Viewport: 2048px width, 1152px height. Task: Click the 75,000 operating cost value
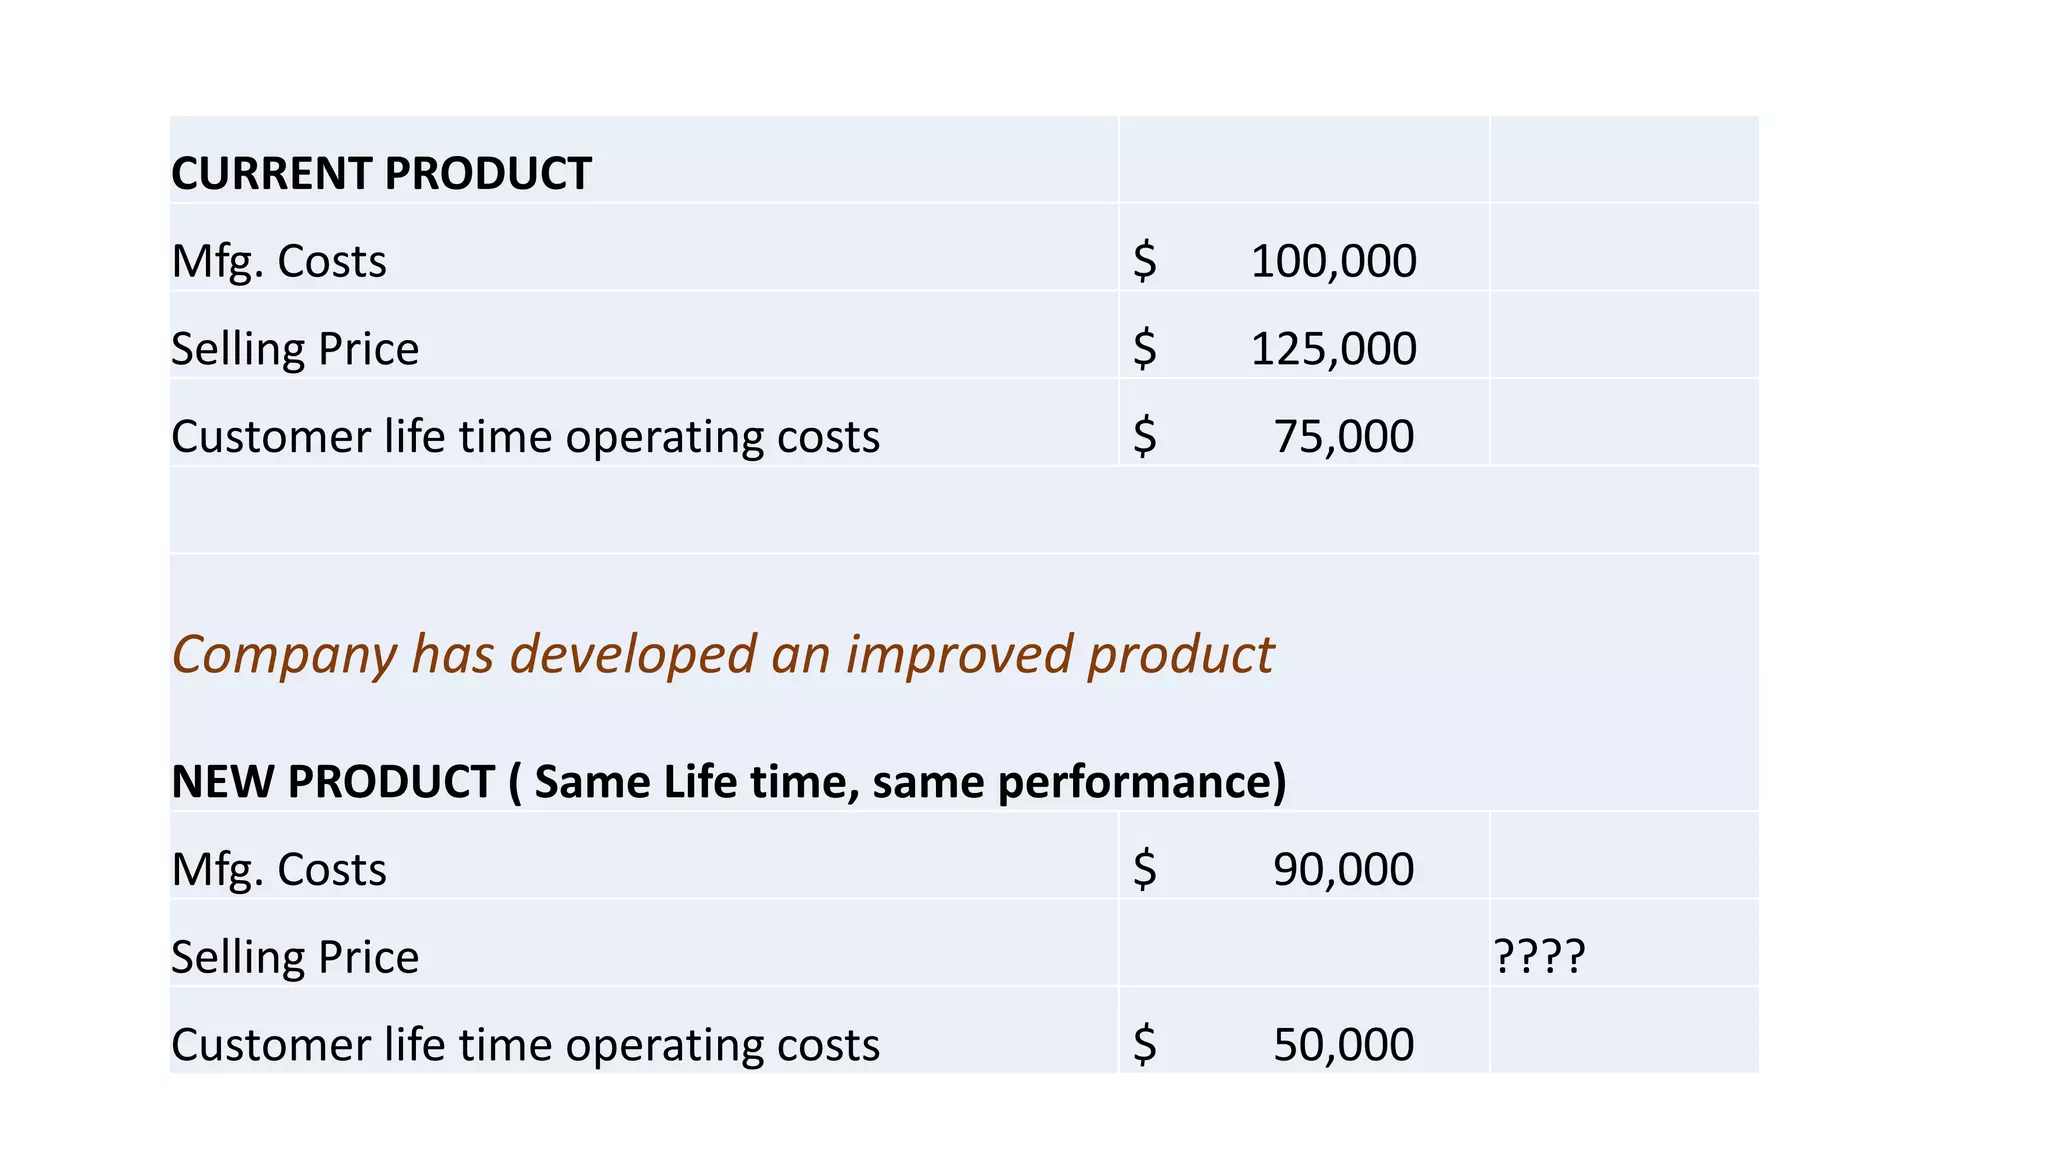coord(1344,437)
